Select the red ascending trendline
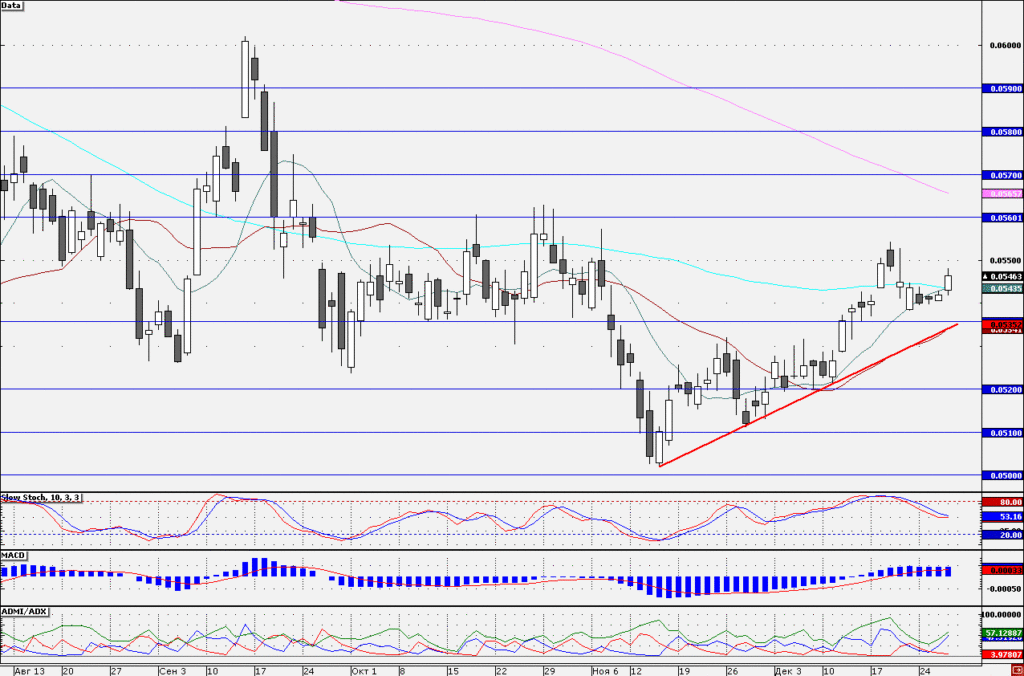The width and height of the screenshot is (1024, 676). (x=808, y=395)
